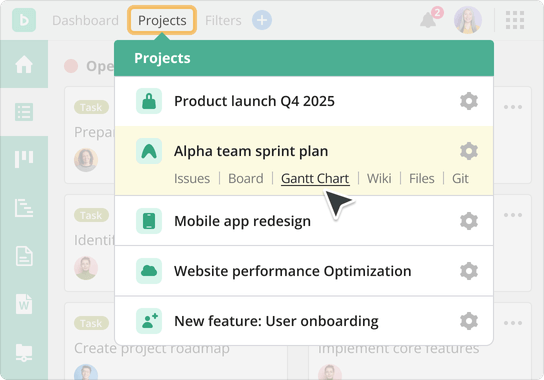This screenshot has width=544, height=380.
Task: Click the User onboarding add-user icon
Action: click(149, 321)
